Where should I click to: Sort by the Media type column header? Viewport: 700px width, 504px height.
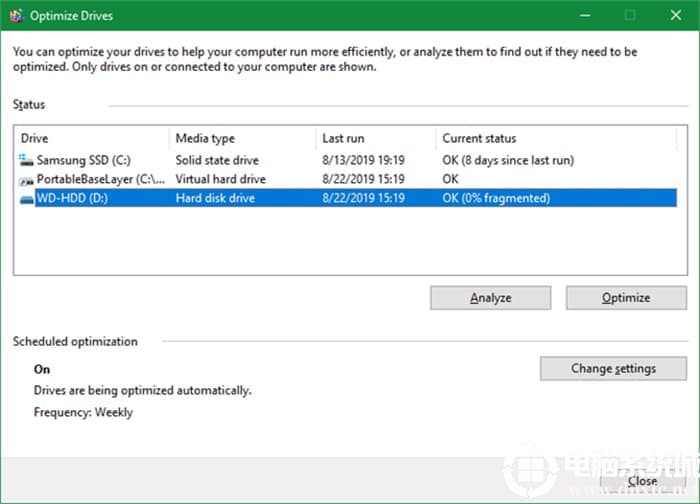point(243,138)
